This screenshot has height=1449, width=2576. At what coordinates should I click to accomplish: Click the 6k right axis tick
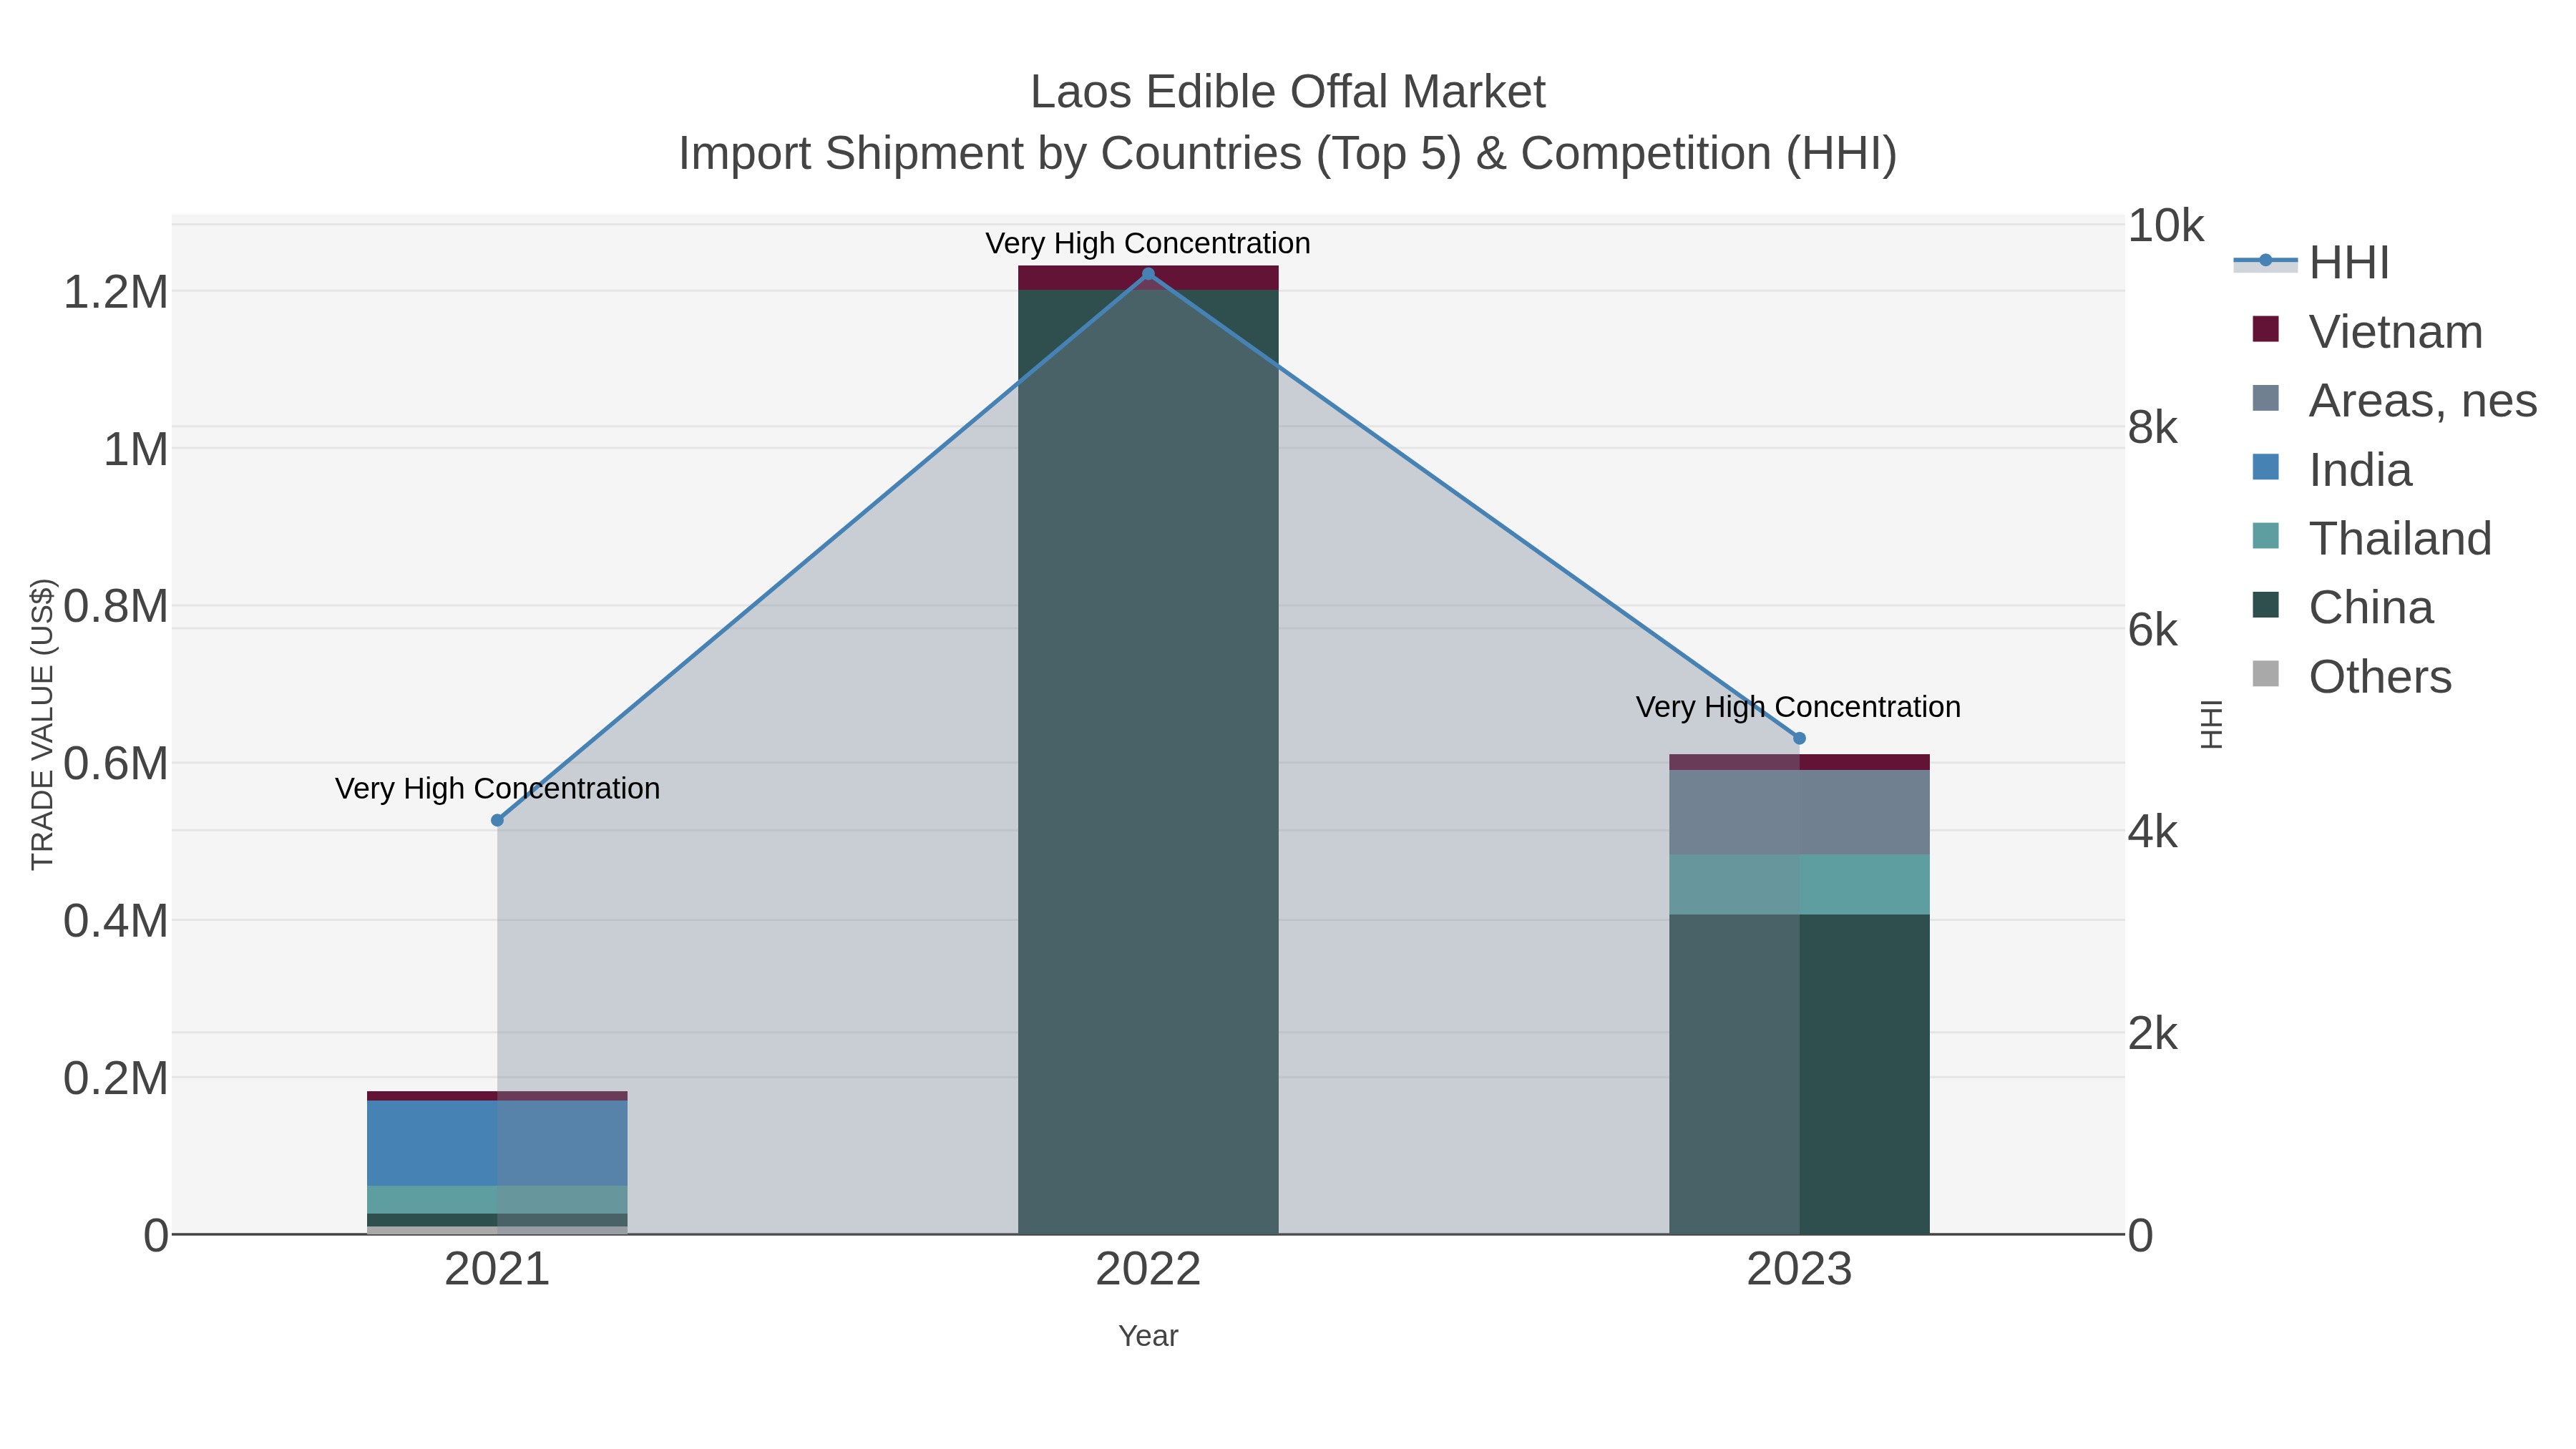[x=2152, y=629]
